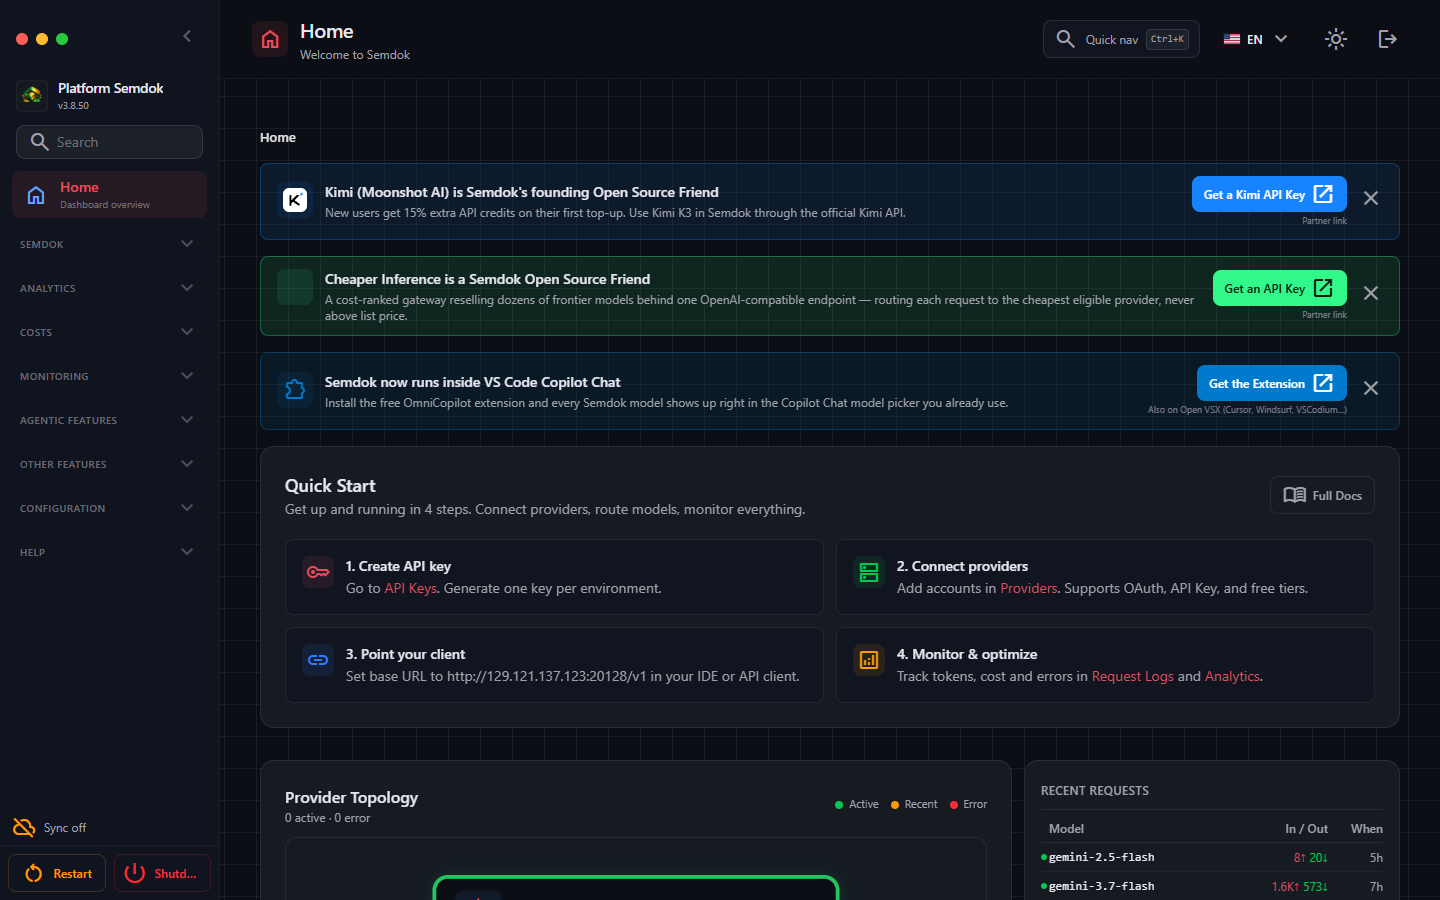
Task: Click Get the Extension button
Action: (x=1272, y=383)
